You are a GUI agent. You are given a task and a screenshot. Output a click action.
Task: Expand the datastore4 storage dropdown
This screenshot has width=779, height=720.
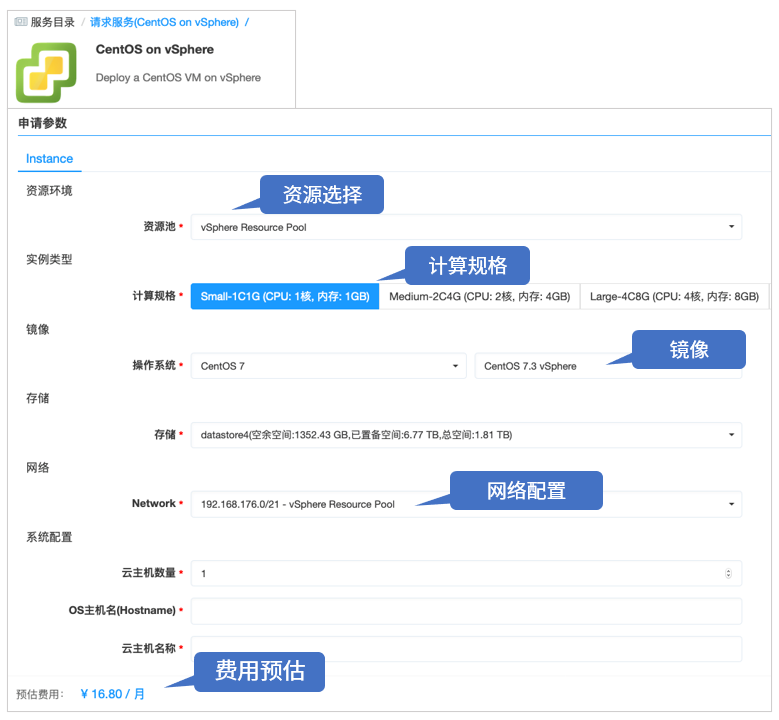coord(466,435)
